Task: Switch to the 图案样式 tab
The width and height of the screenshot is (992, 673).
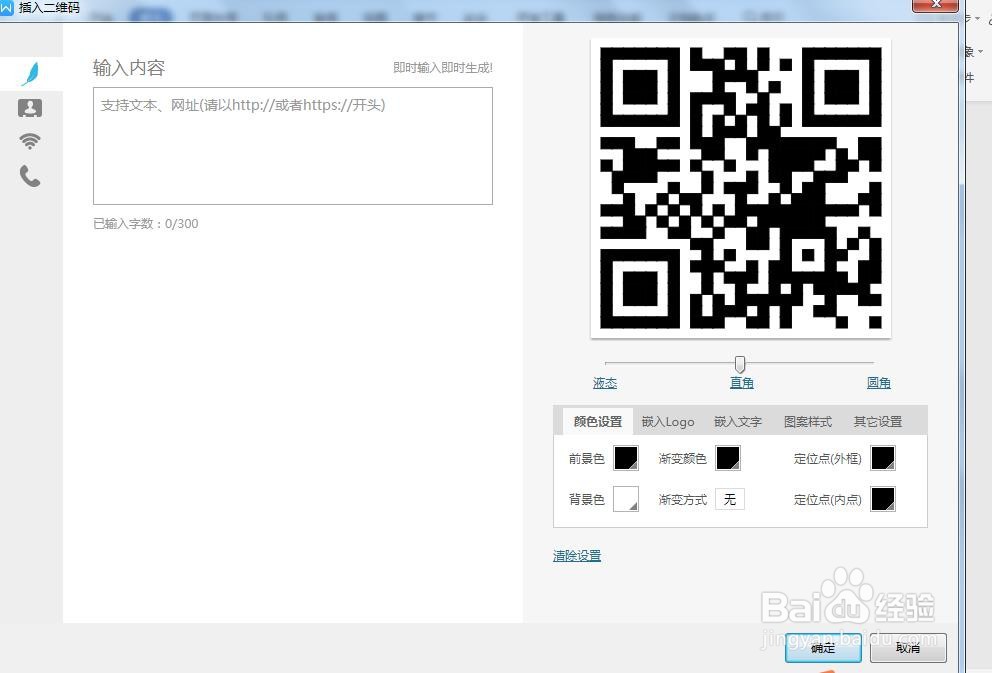Action: pos(808,422)
